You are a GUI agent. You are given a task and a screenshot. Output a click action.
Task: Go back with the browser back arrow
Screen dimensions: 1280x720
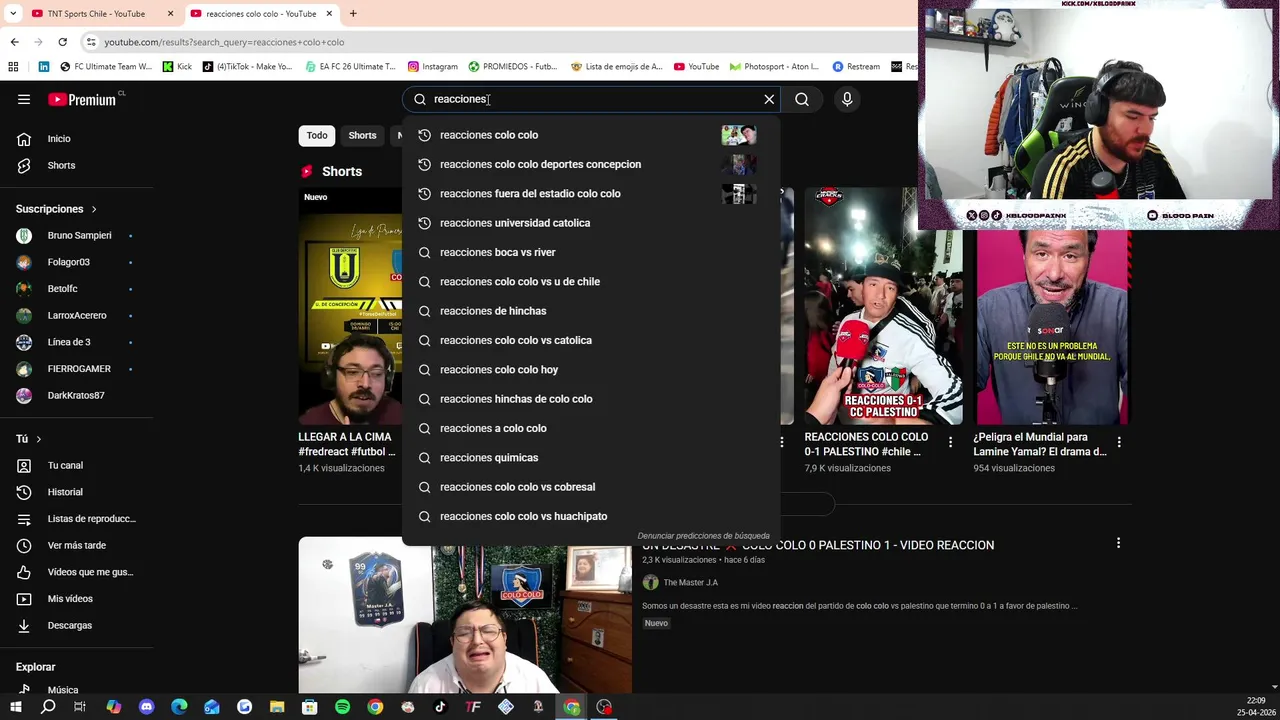[x=14, y=42]
